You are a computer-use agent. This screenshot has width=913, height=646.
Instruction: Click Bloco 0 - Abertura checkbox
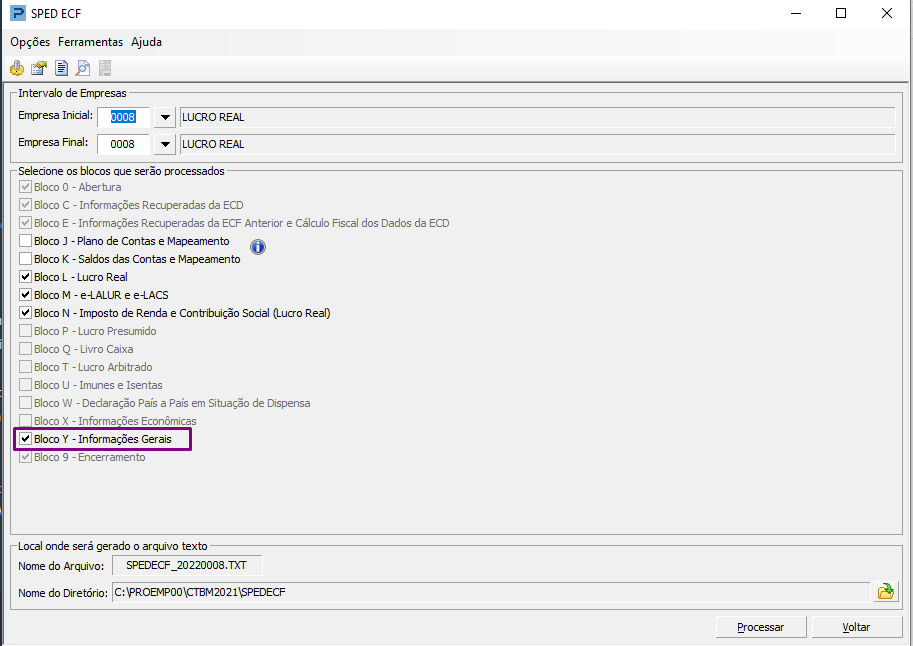[26, 187]
